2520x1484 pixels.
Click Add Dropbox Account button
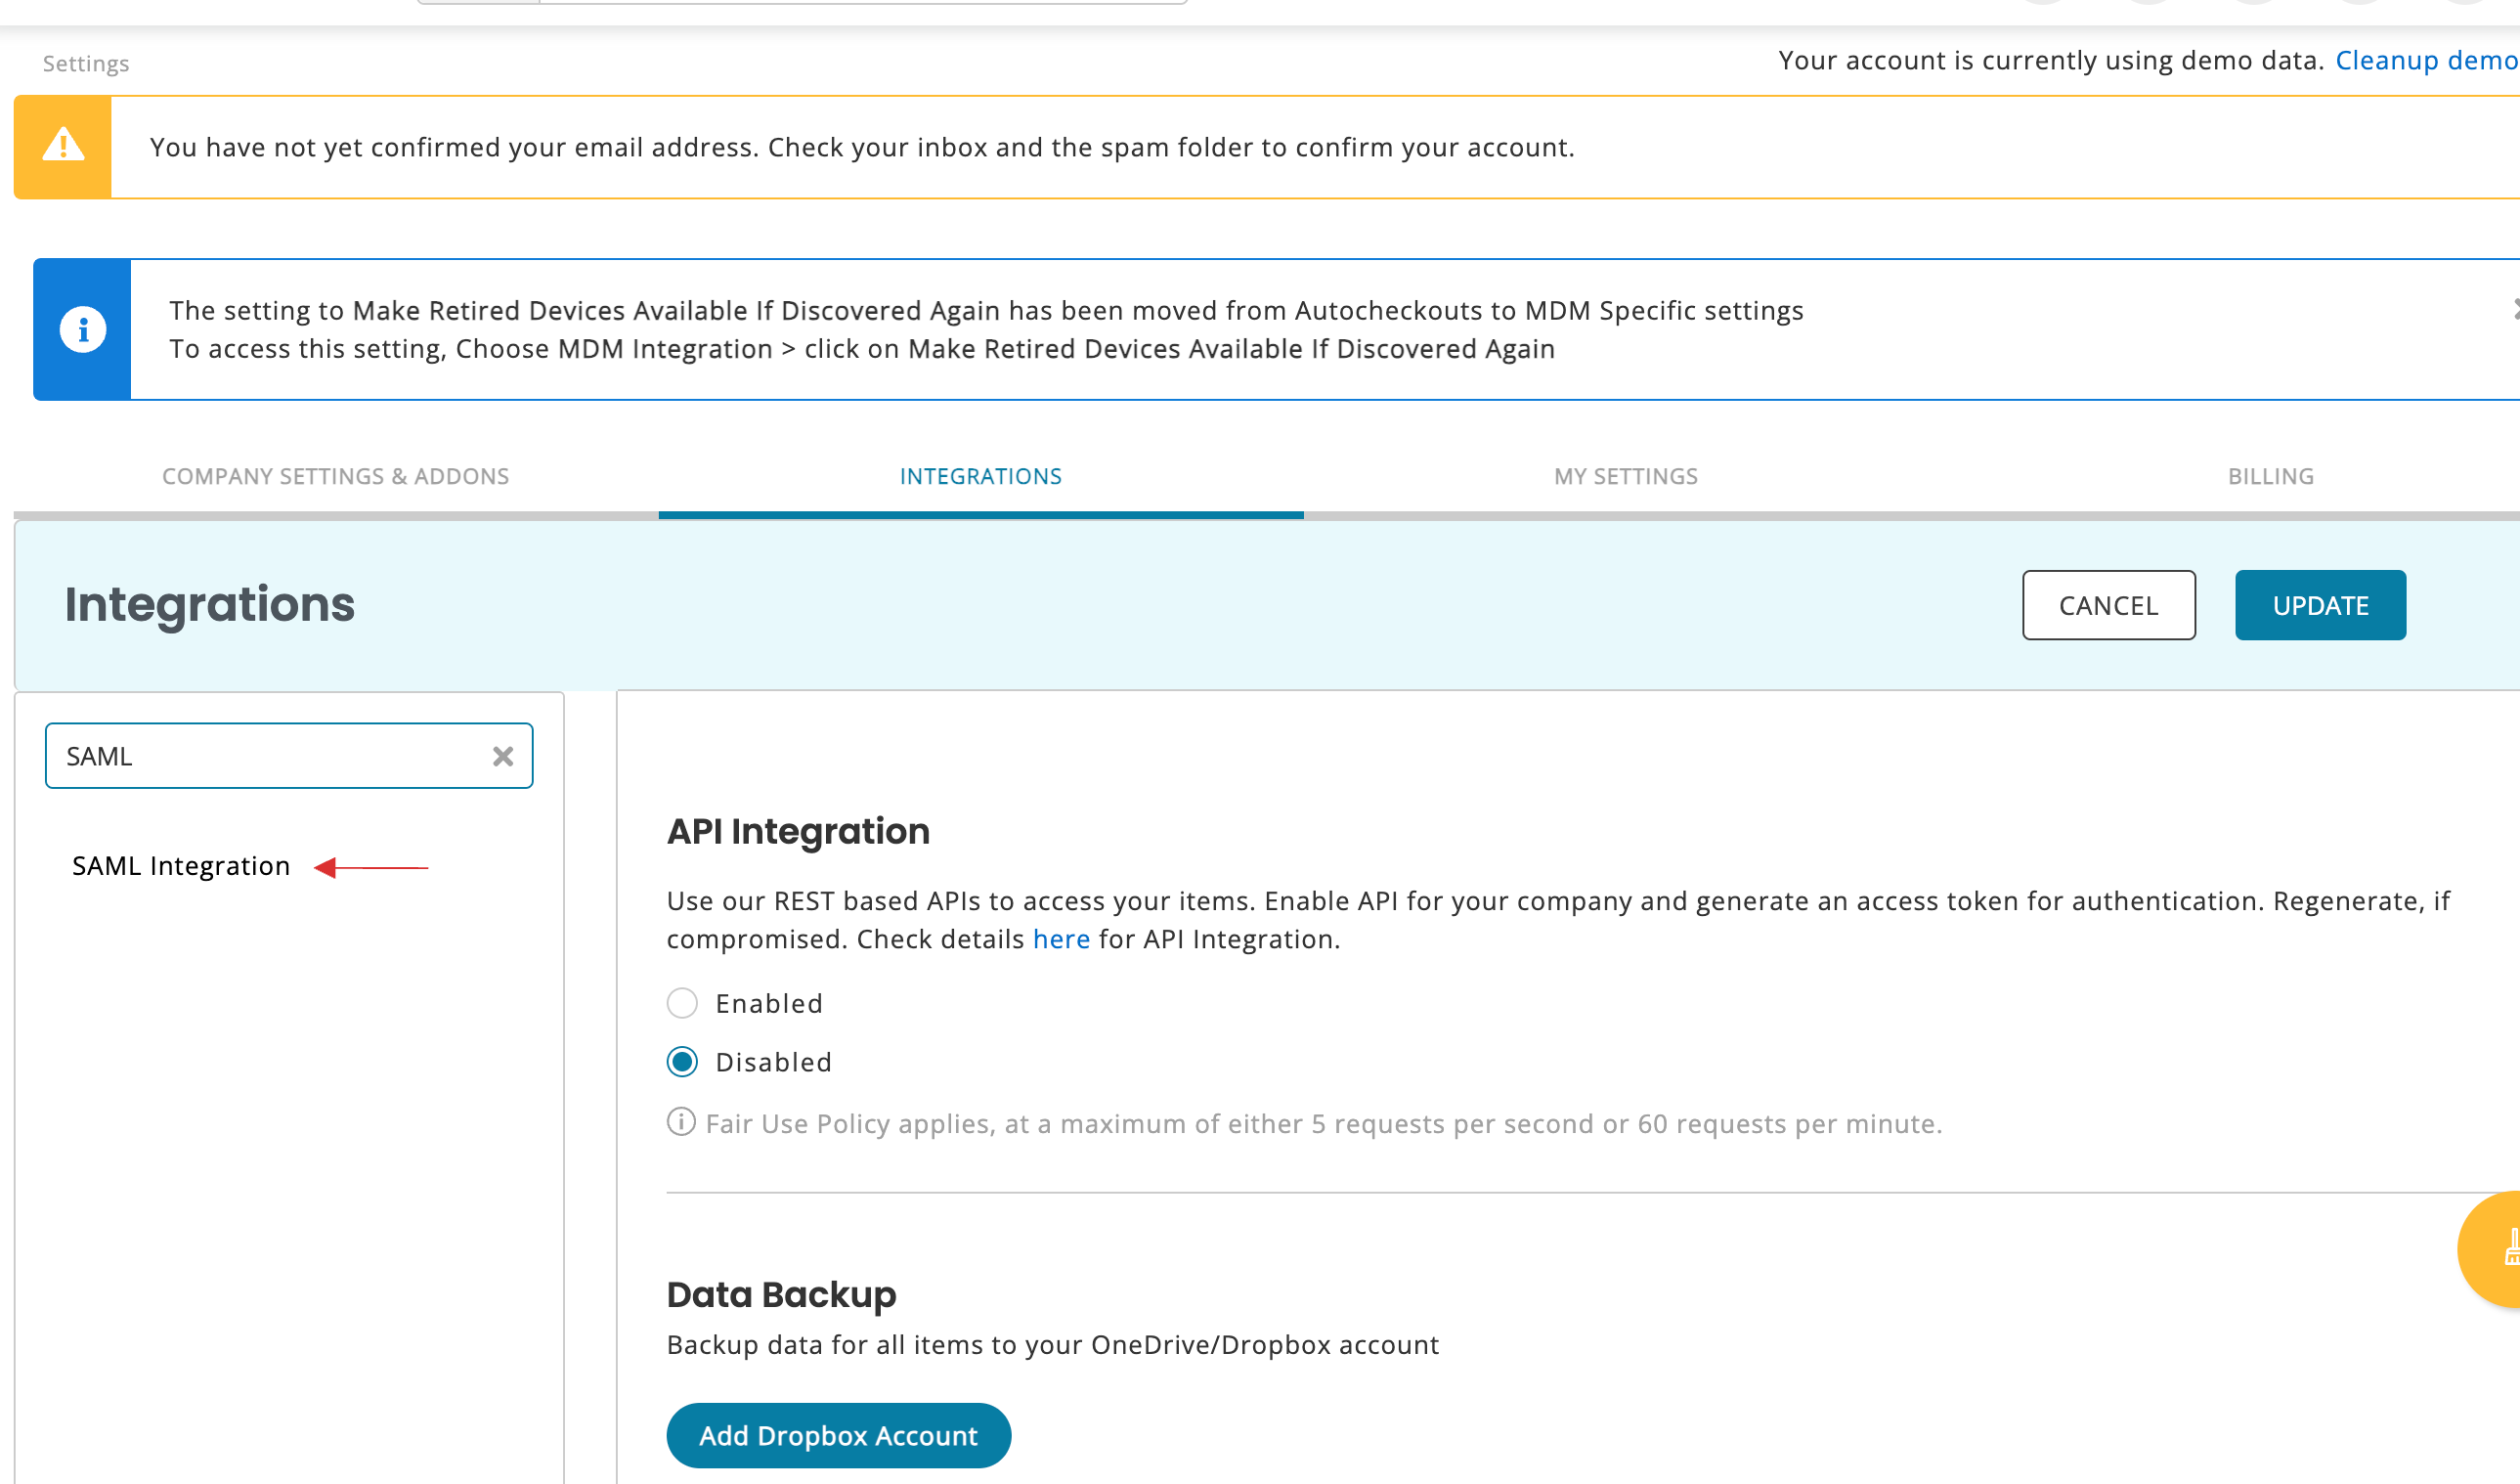tap(839, 1434)
